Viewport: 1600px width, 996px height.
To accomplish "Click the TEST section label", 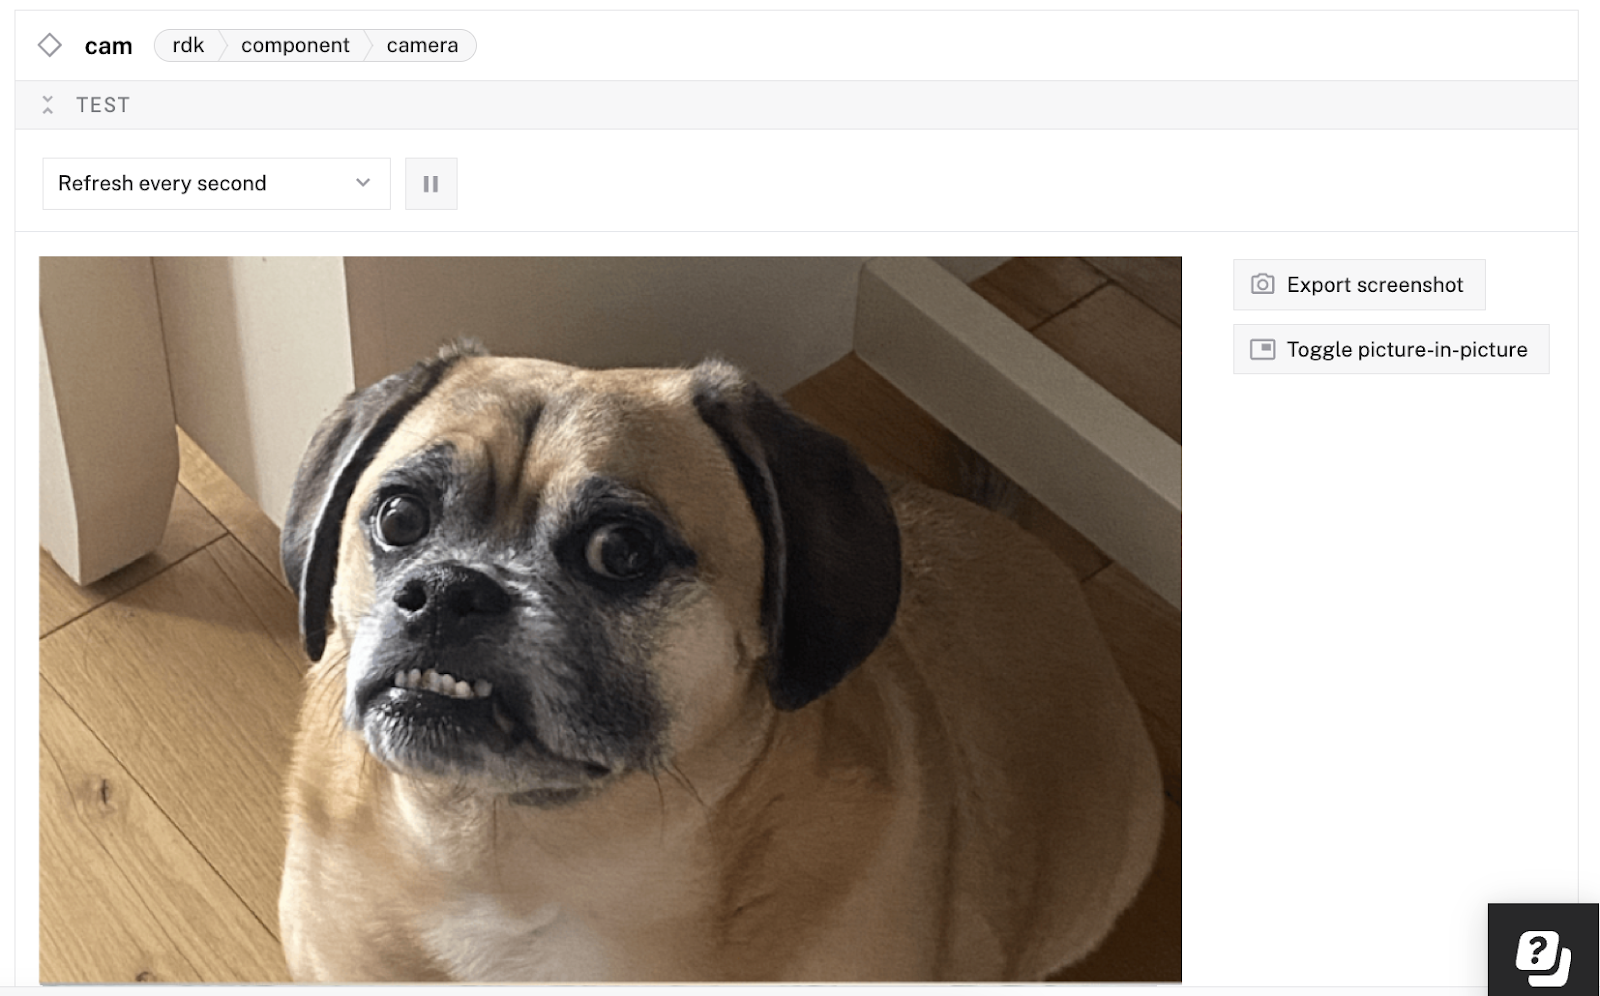I will pos(103,105).
